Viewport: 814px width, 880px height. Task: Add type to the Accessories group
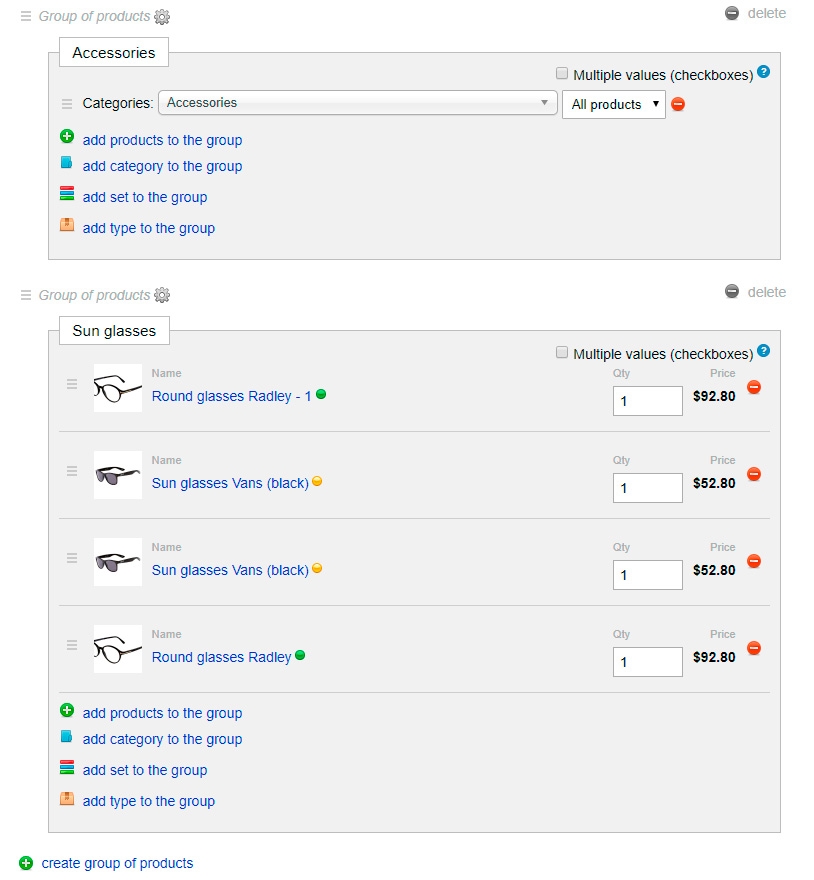[x=148, y=228]
